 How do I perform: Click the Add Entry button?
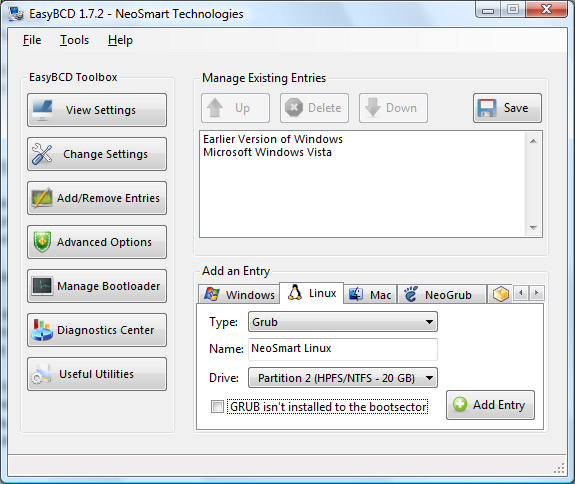point(490,405)
